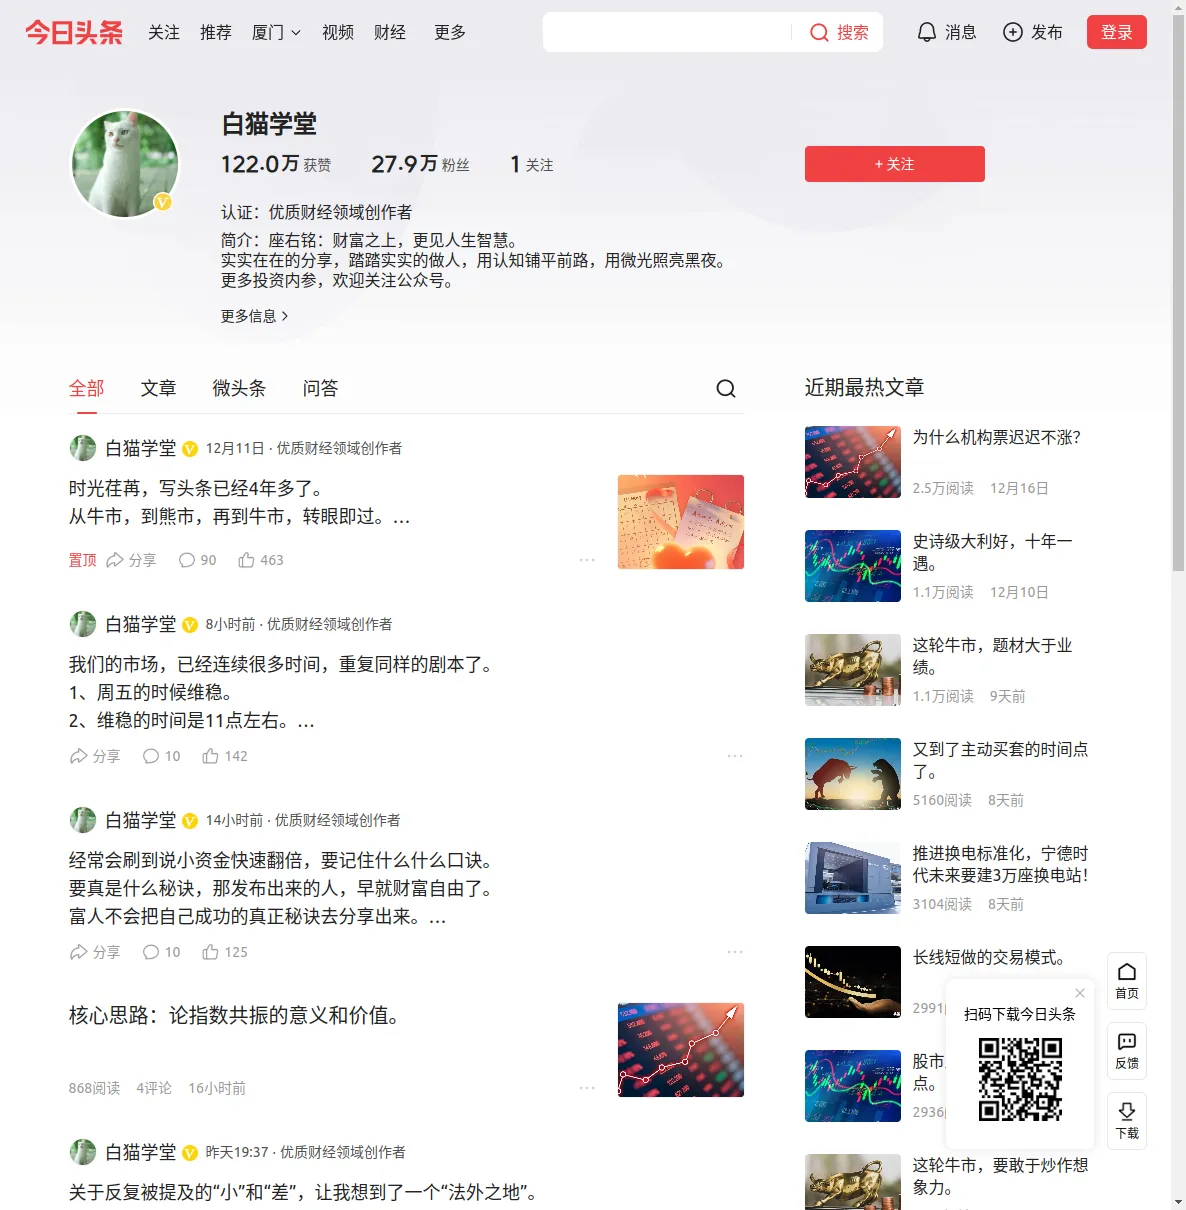Open hot article 长线短做的交易模式
This screenshot has width=1186, height=1210.
pos(989,957)
